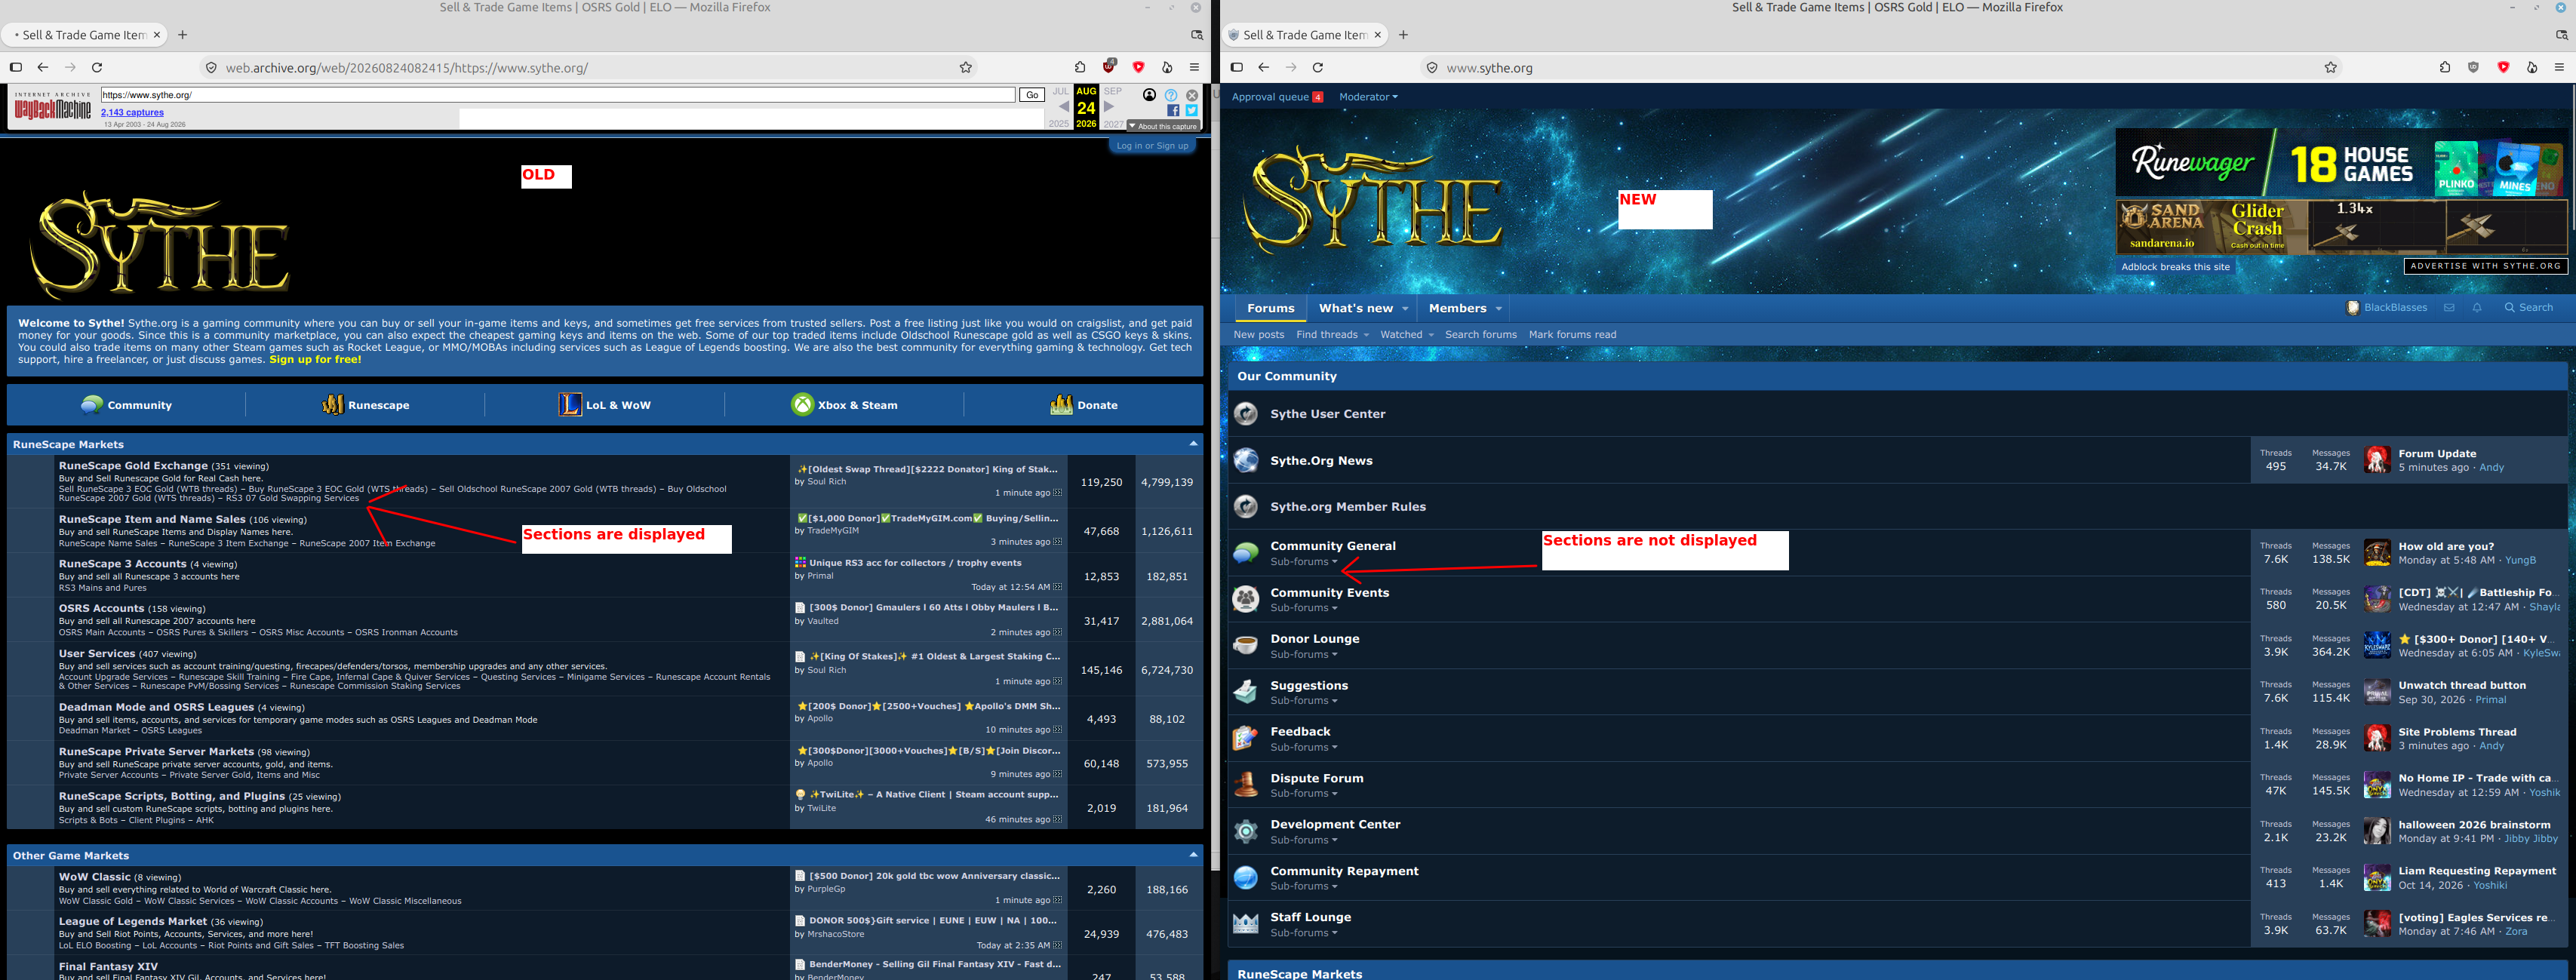Click the Wayback Machine URL input field
2576x980 pixels.
pos(557,95)
